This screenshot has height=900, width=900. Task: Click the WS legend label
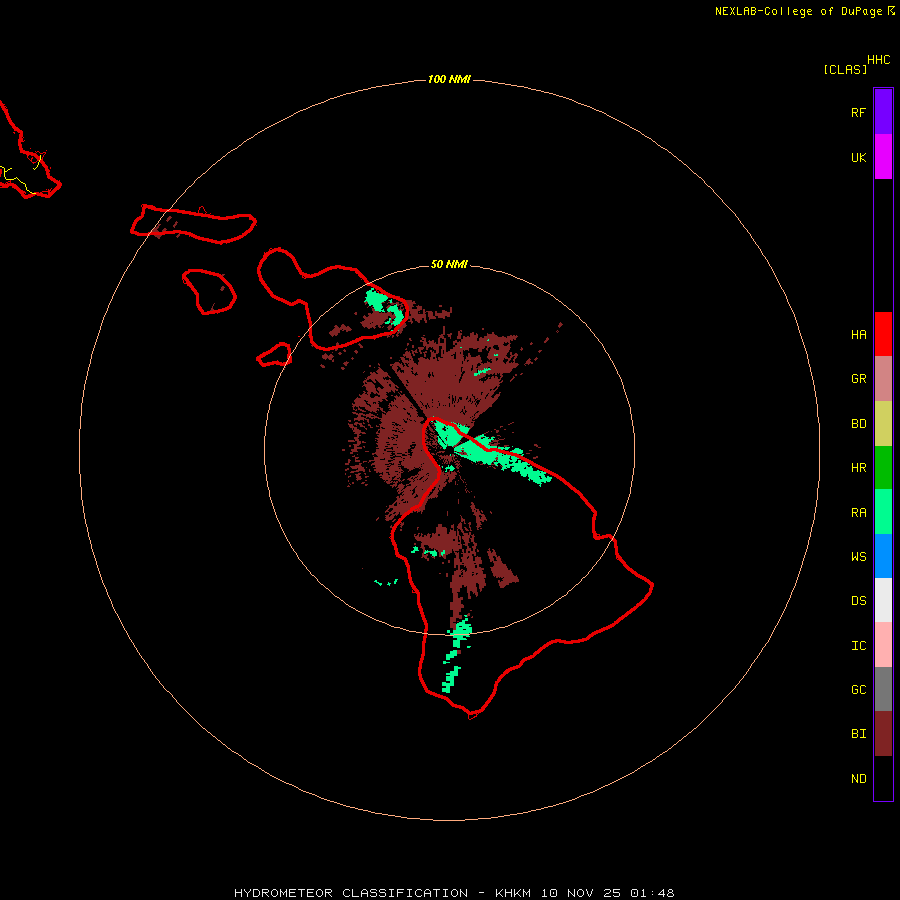coord(858,557)
